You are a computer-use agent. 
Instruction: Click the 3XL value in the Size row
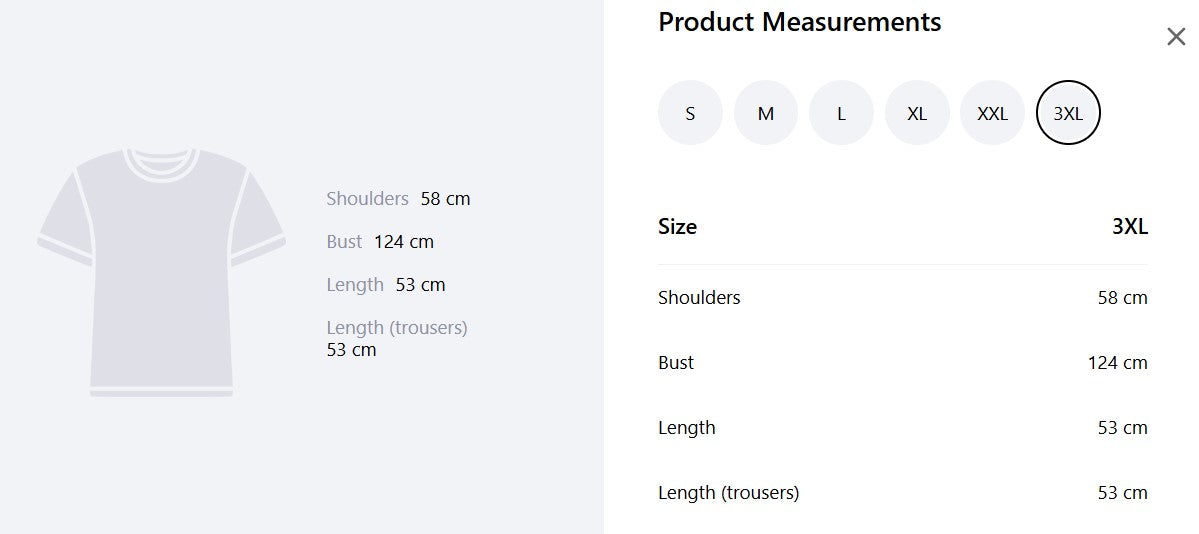[x=1129, y=227]
